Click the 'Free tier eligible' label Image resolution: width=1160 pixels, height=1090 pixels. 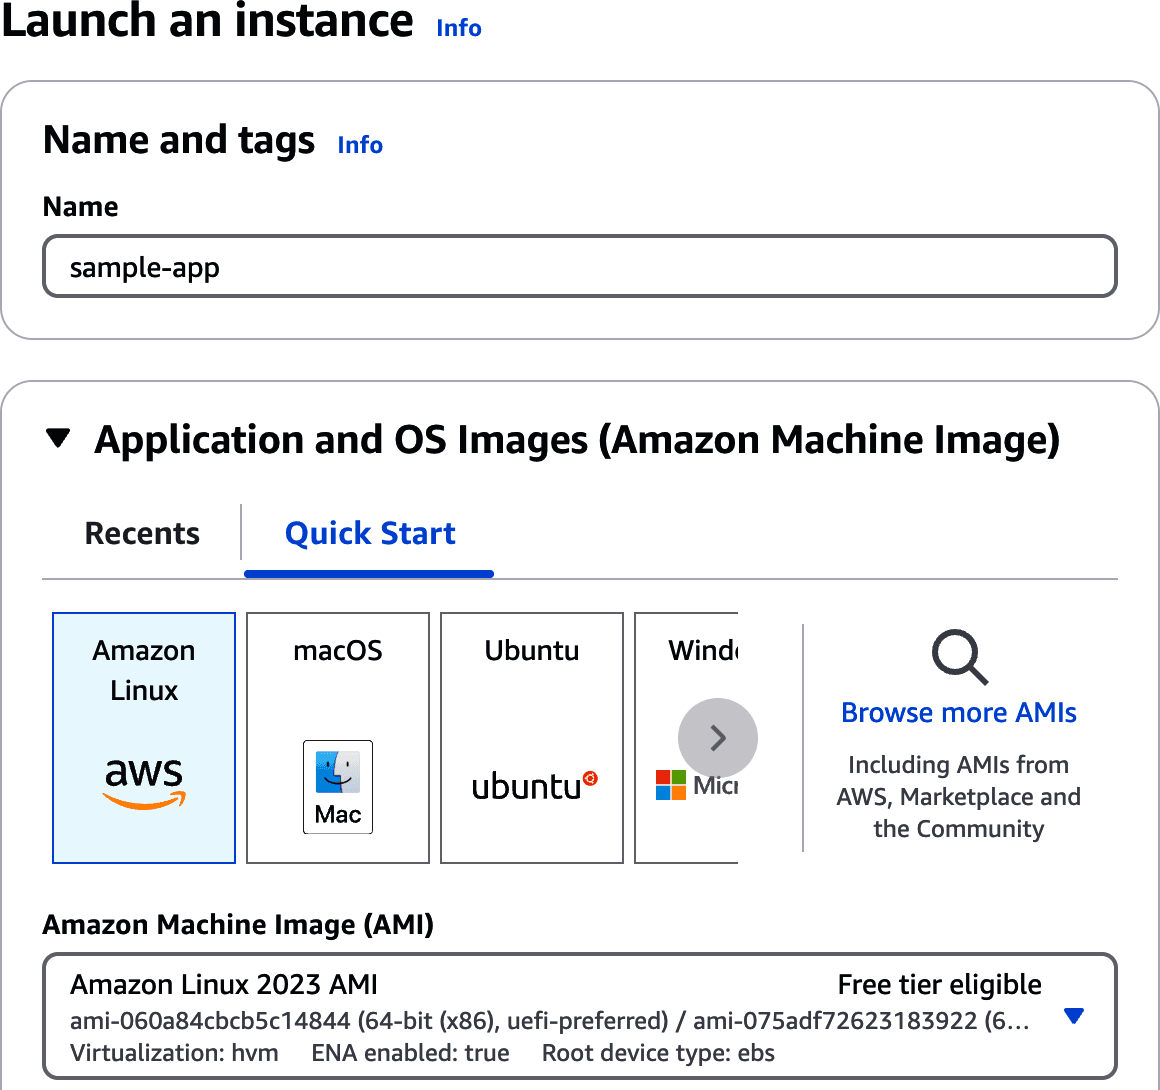pos(940,985)
